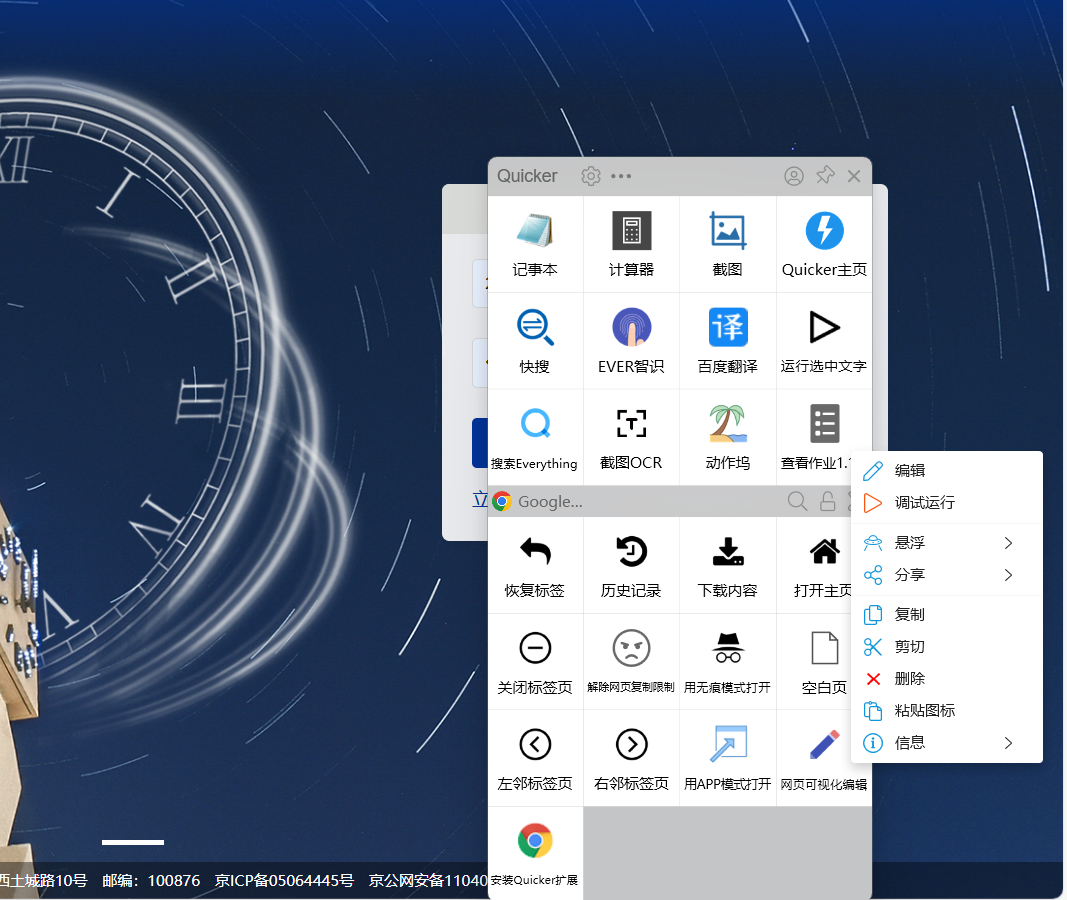Run the 快搜 quick search action
This screenshot has height=900, width=1067.
point(535,341)
